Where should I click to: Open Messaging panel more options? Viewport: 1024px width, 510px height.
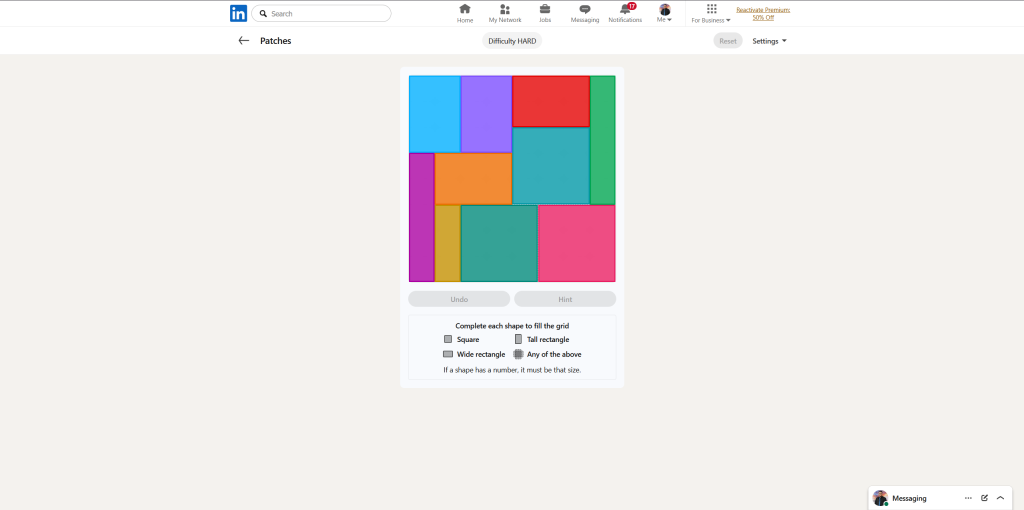[968, 498]
